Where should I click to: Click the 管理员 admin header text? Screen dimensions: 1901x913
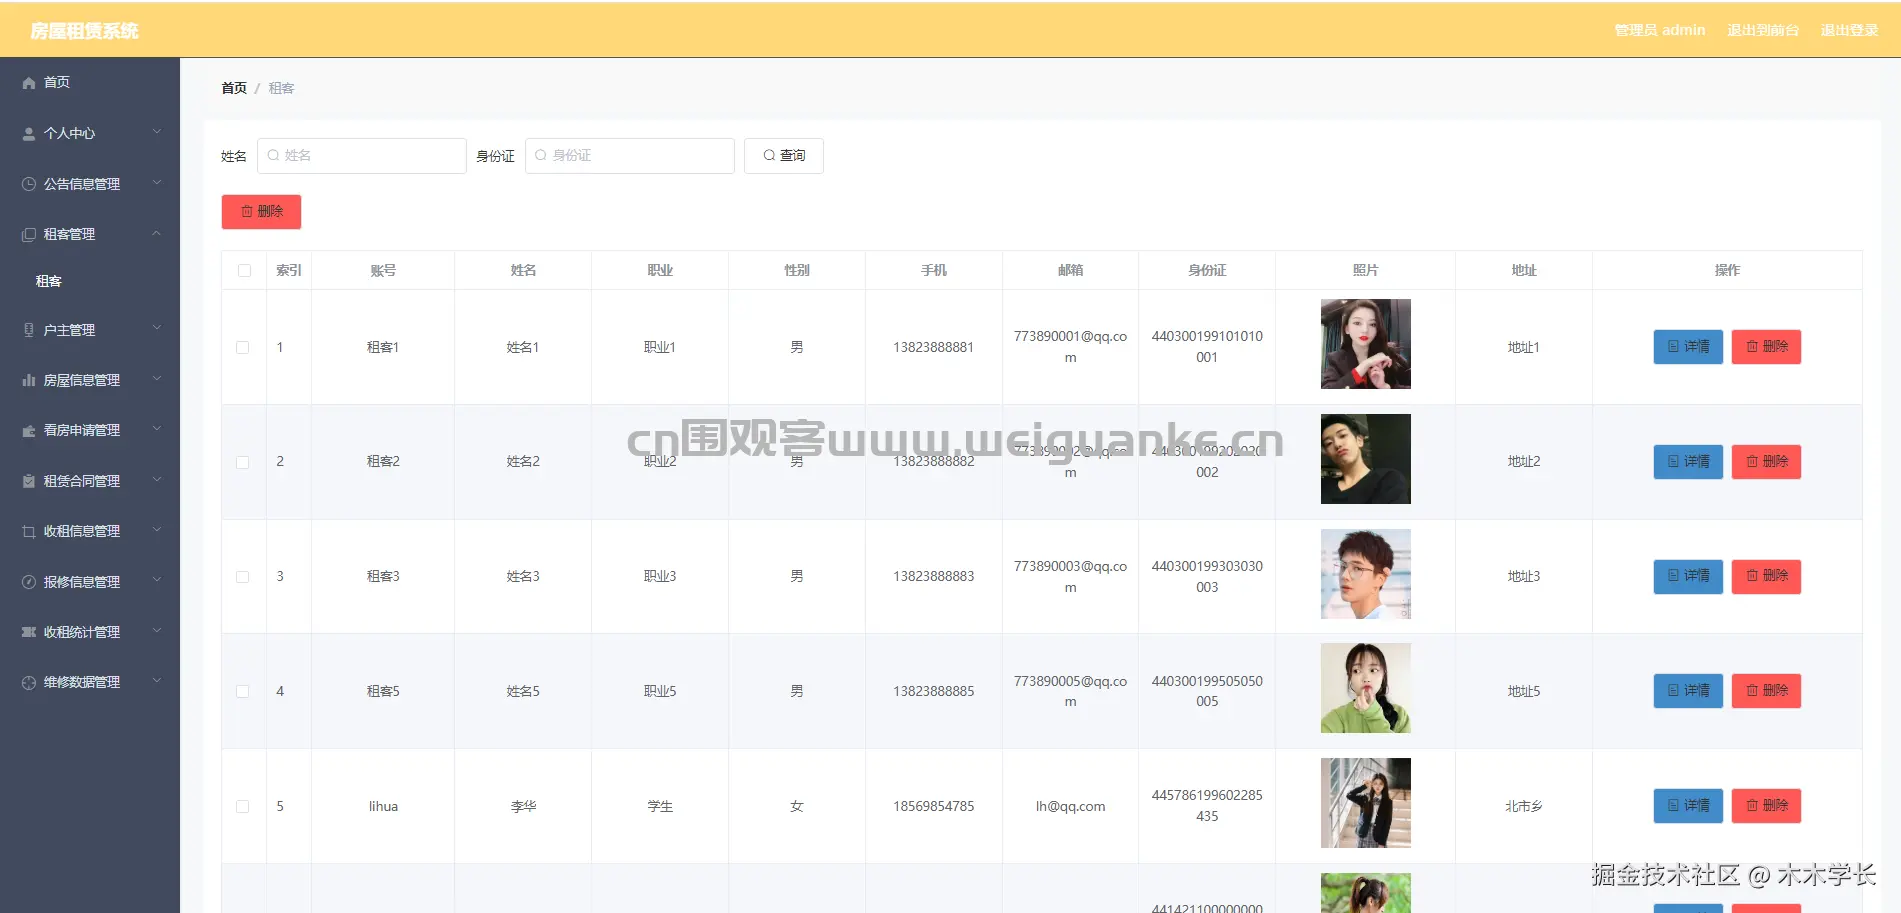click(x=1660, y=30)
